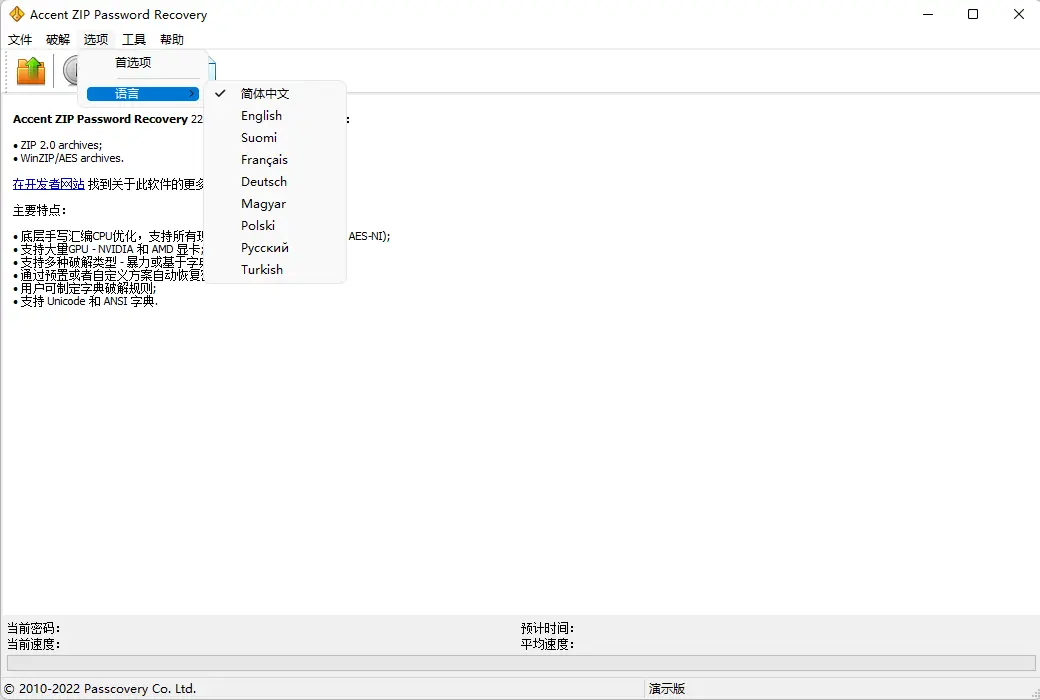Click the Accent ZIP app logo in title bar

coord(17,14)
